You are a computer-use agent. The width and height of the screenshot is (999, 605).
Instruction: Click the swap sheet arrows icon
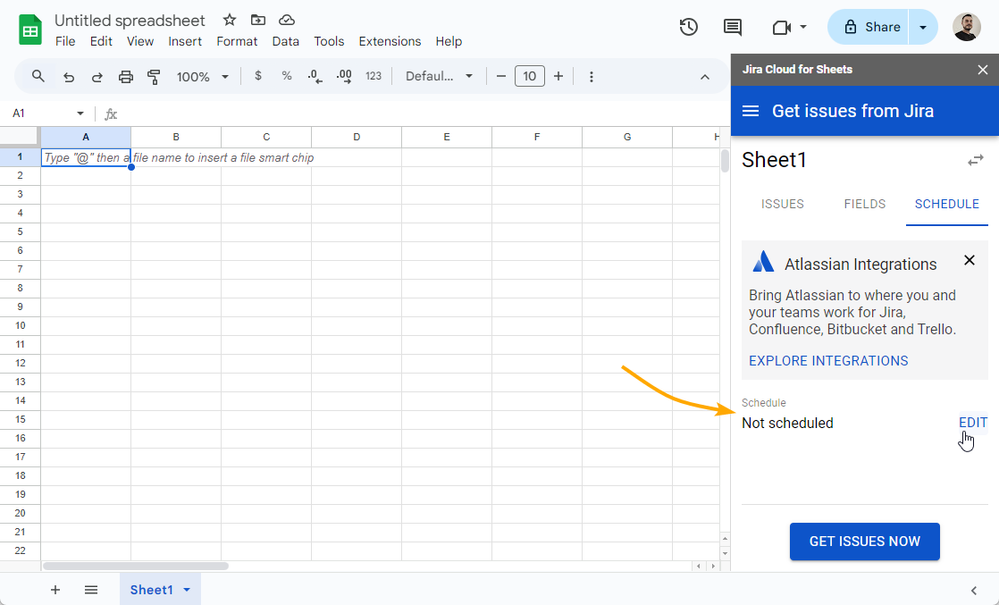[x=975, y=160]
